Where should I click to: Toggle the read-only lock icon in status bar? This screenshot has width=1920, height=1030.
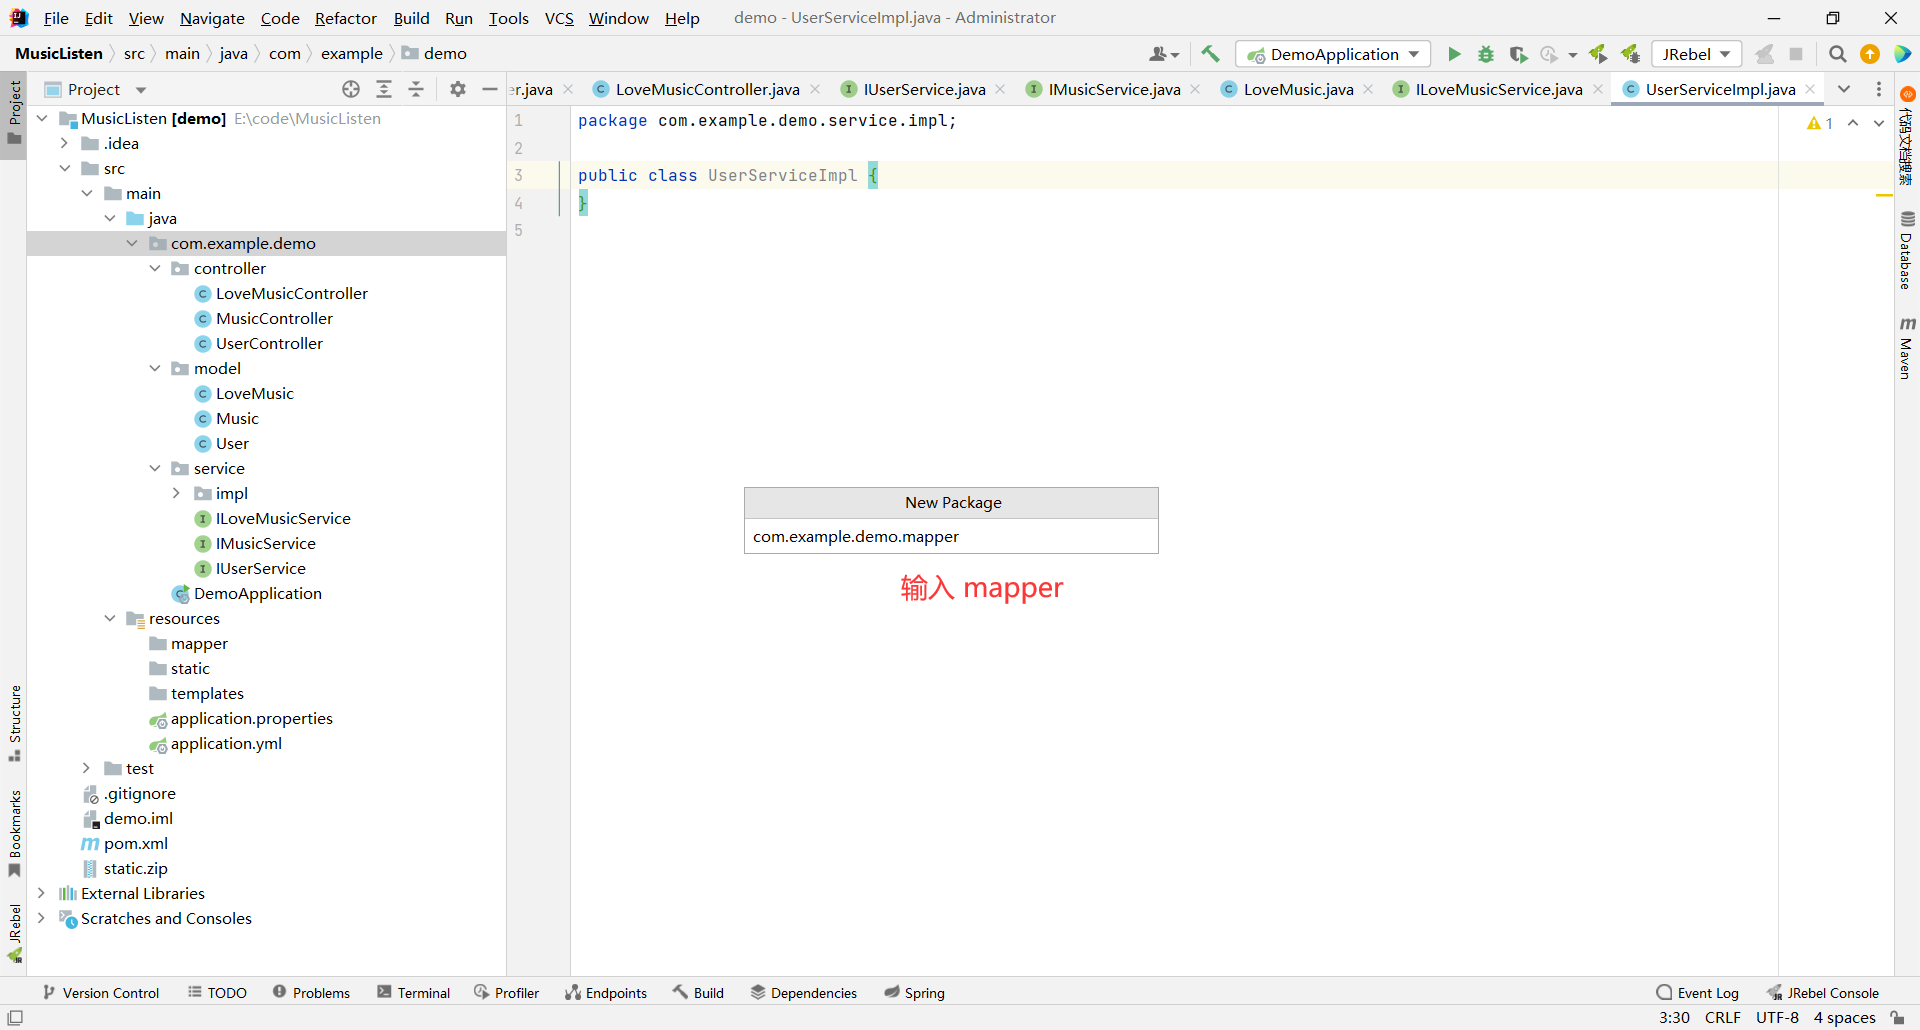(x=1897, y=1018)
